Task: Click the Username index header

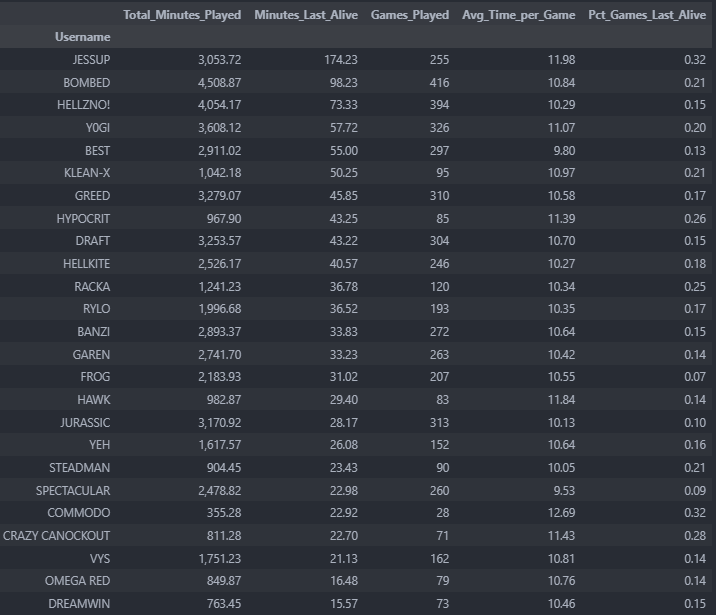Action: [x=83, y=37]
